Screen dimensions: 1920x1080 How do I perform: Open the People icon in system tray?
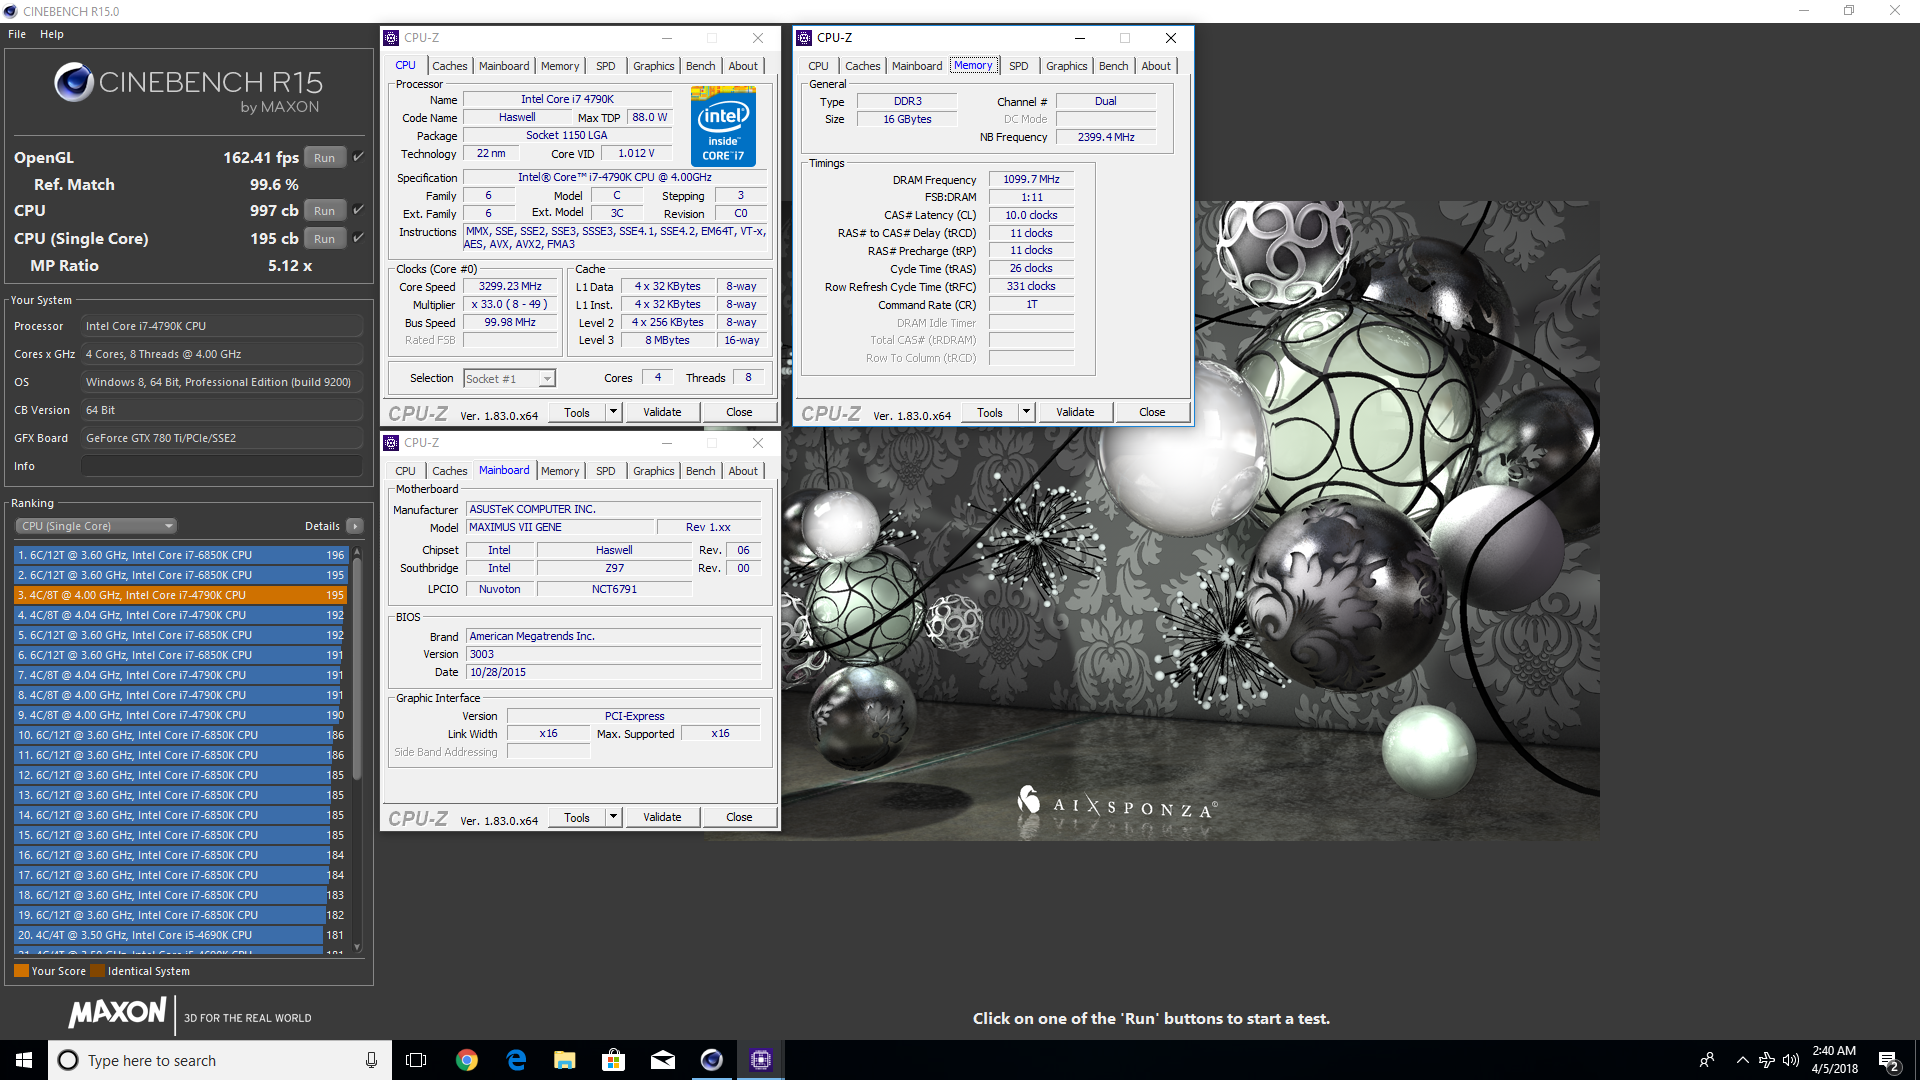tap(1707, 1060)
